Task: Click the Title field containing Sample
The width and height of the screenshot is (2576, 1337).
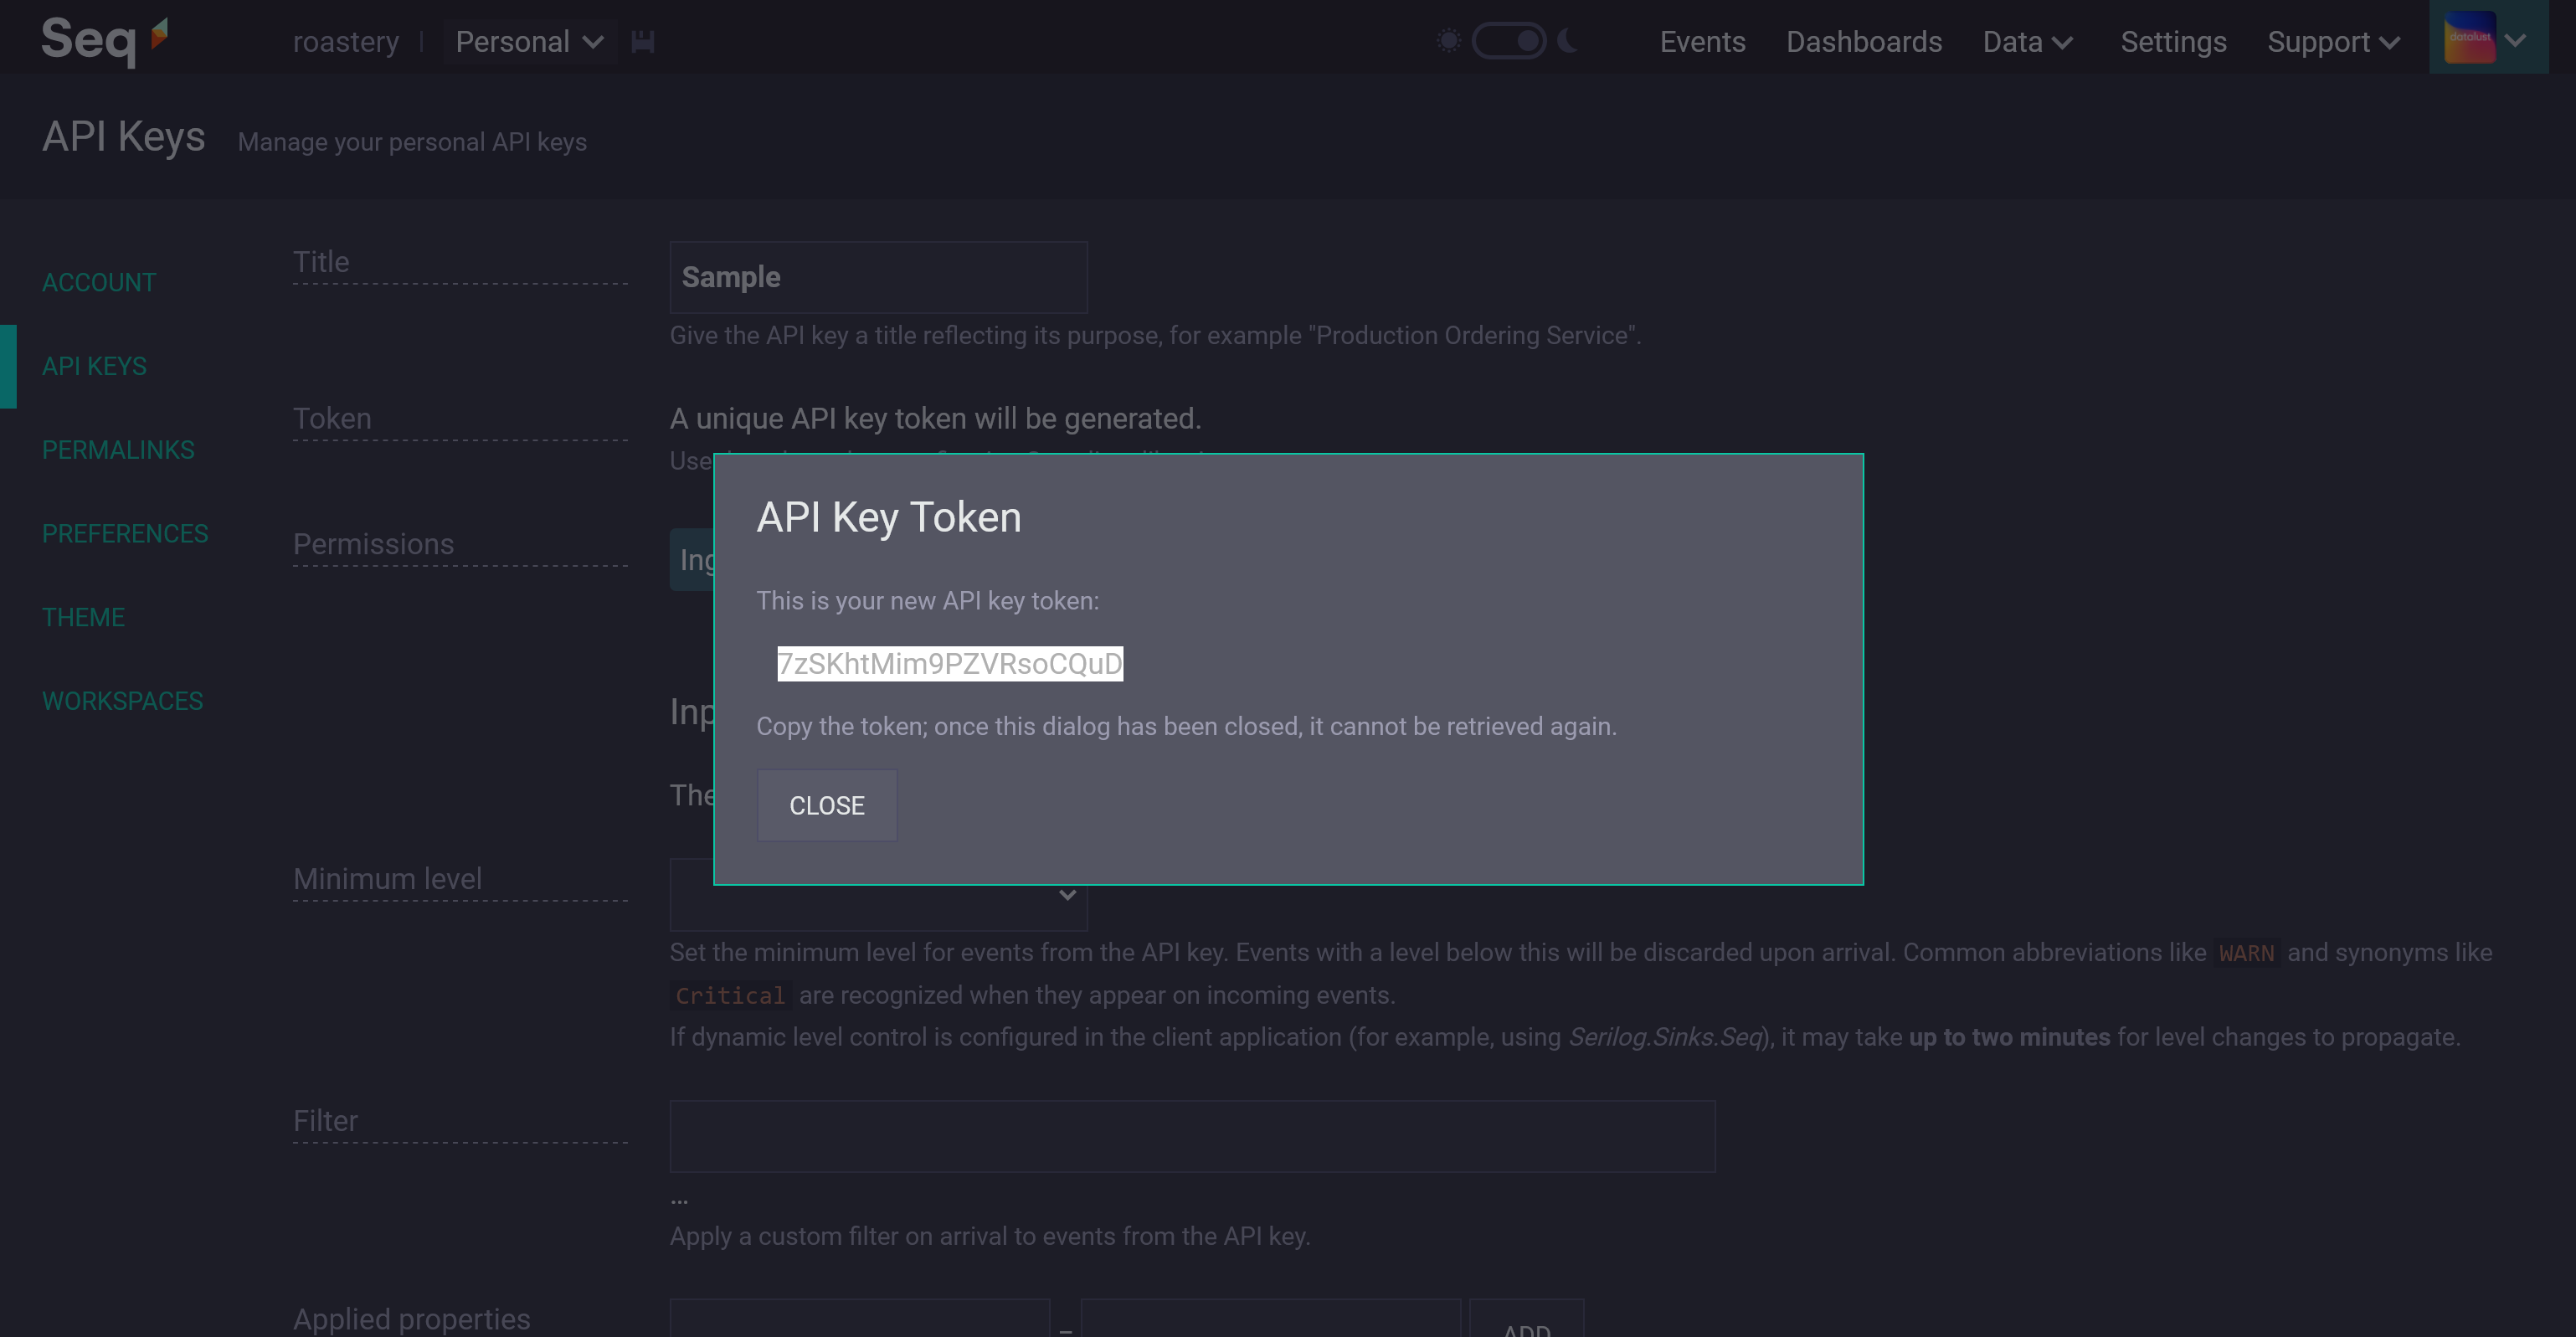Action: [x=878, y=277]
